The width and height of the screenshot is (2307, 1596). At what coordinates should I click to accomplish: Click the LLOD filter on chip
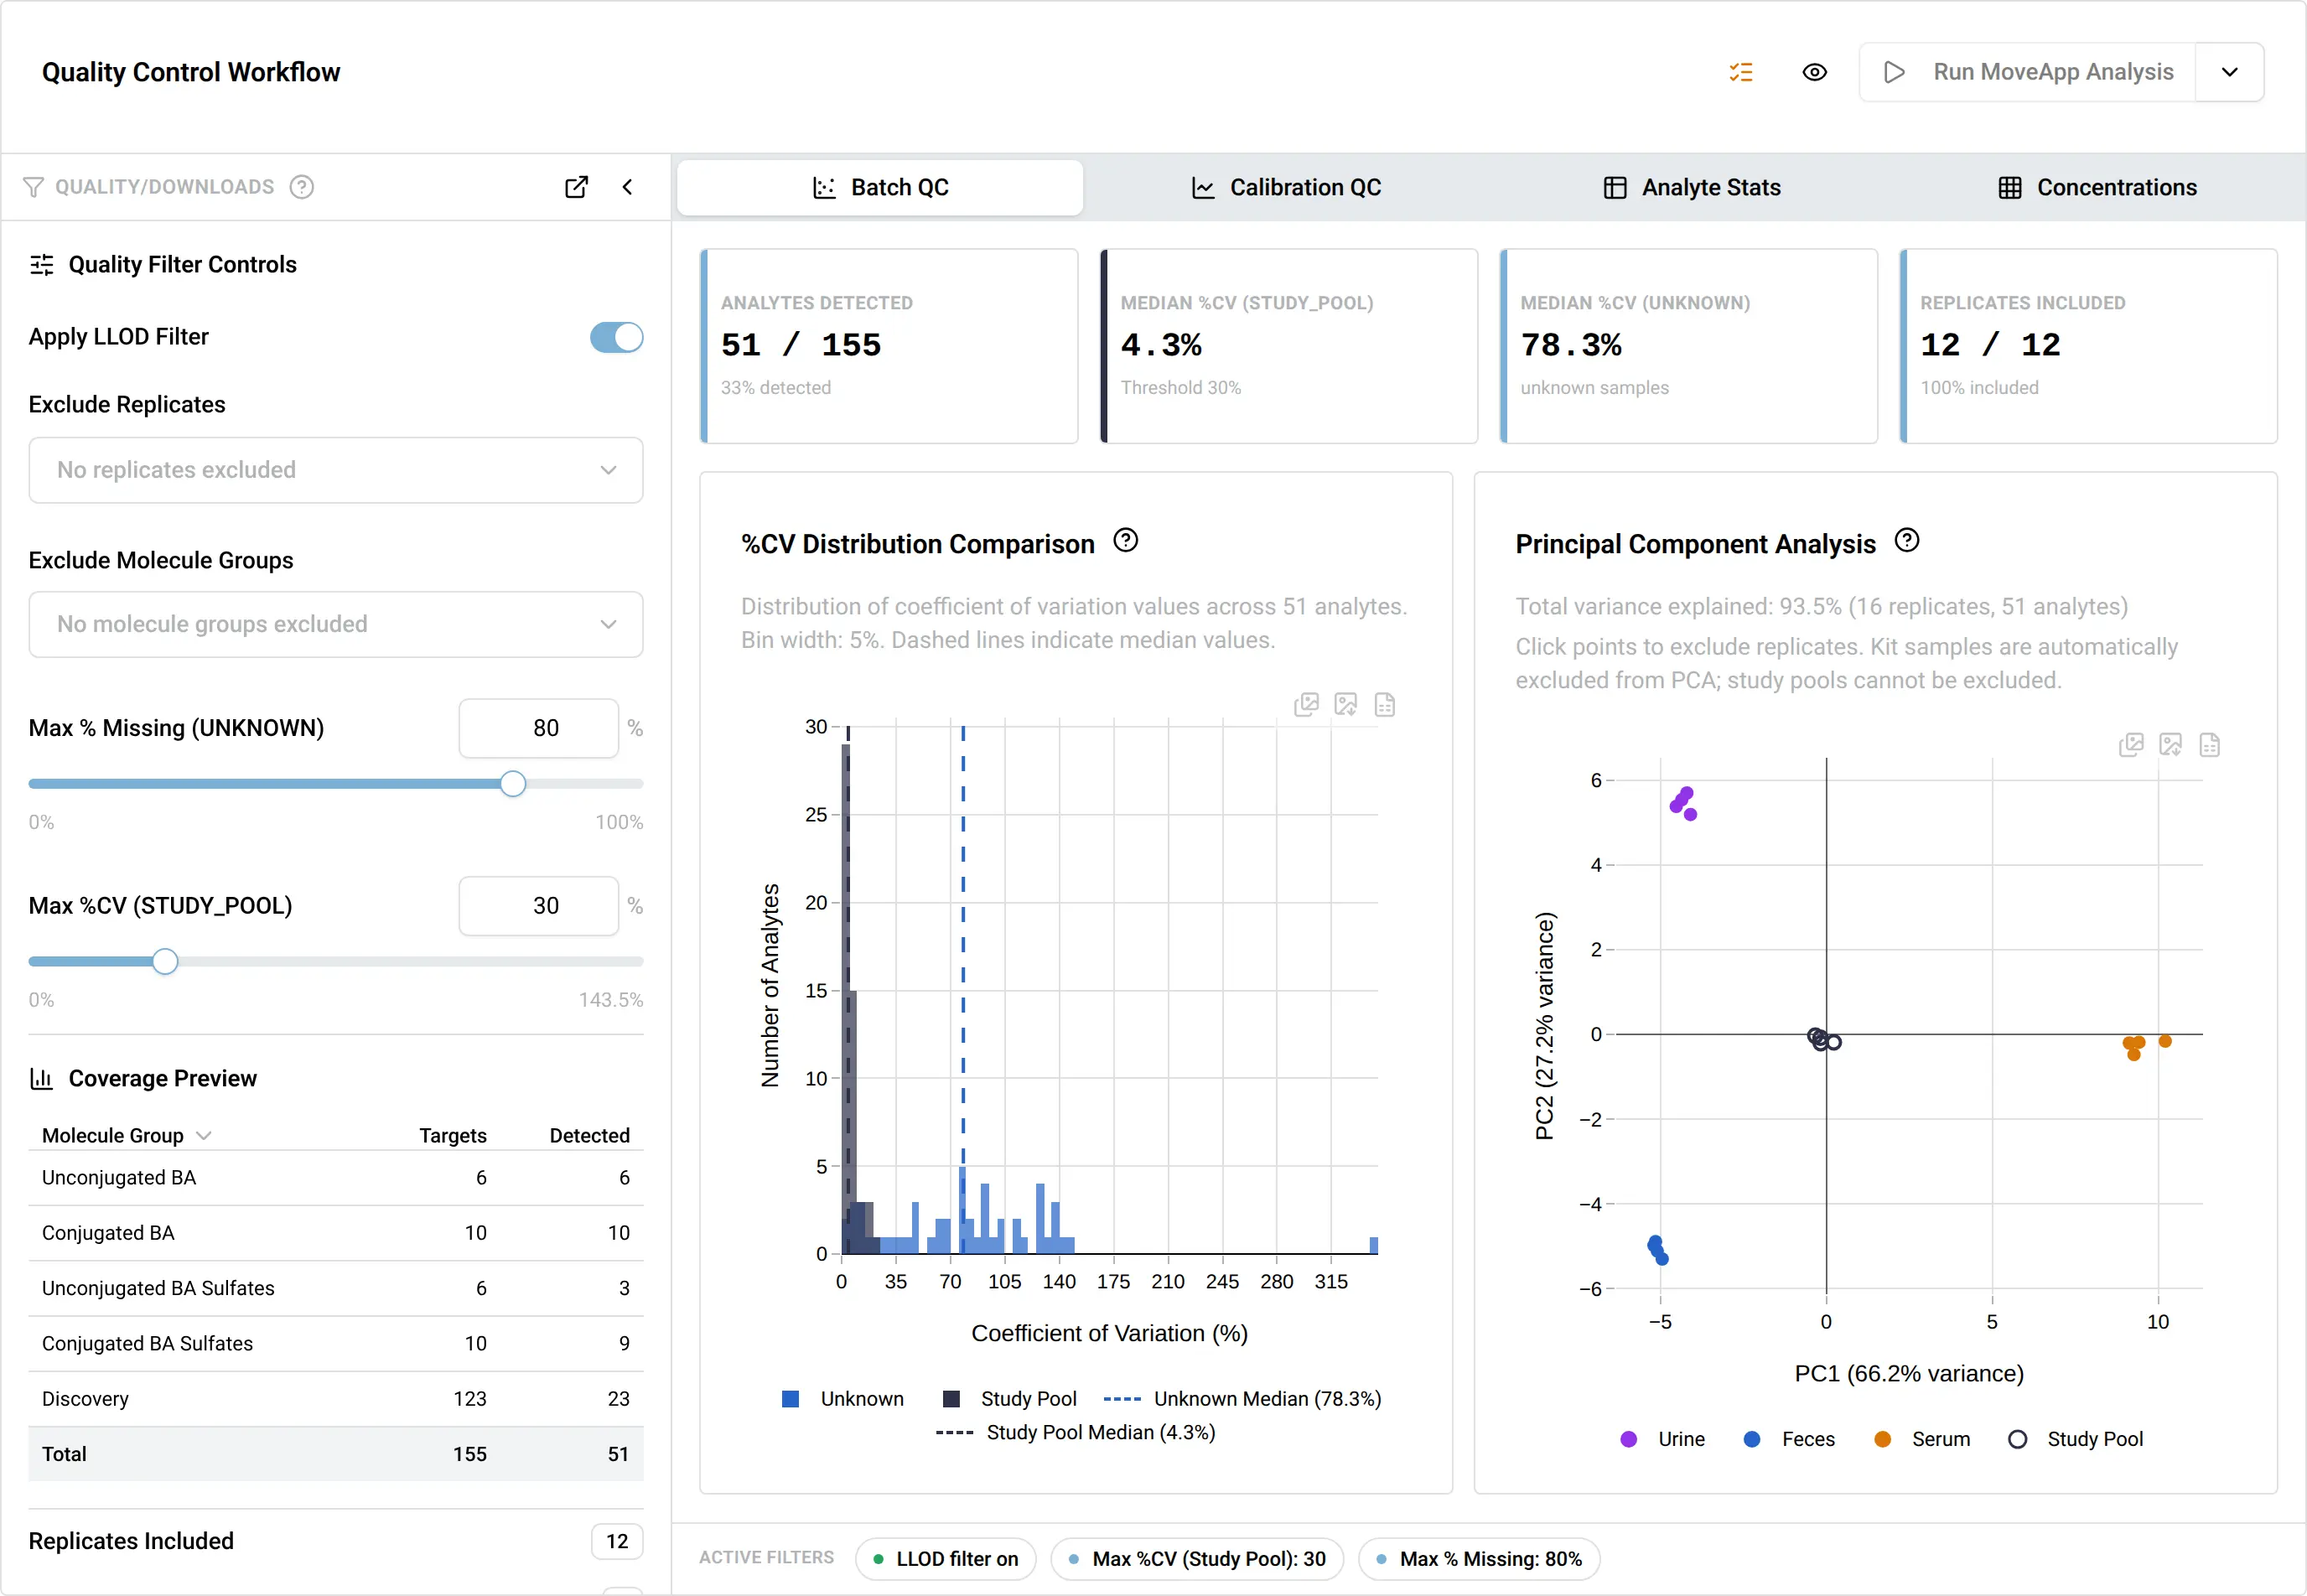point(946,1559)
